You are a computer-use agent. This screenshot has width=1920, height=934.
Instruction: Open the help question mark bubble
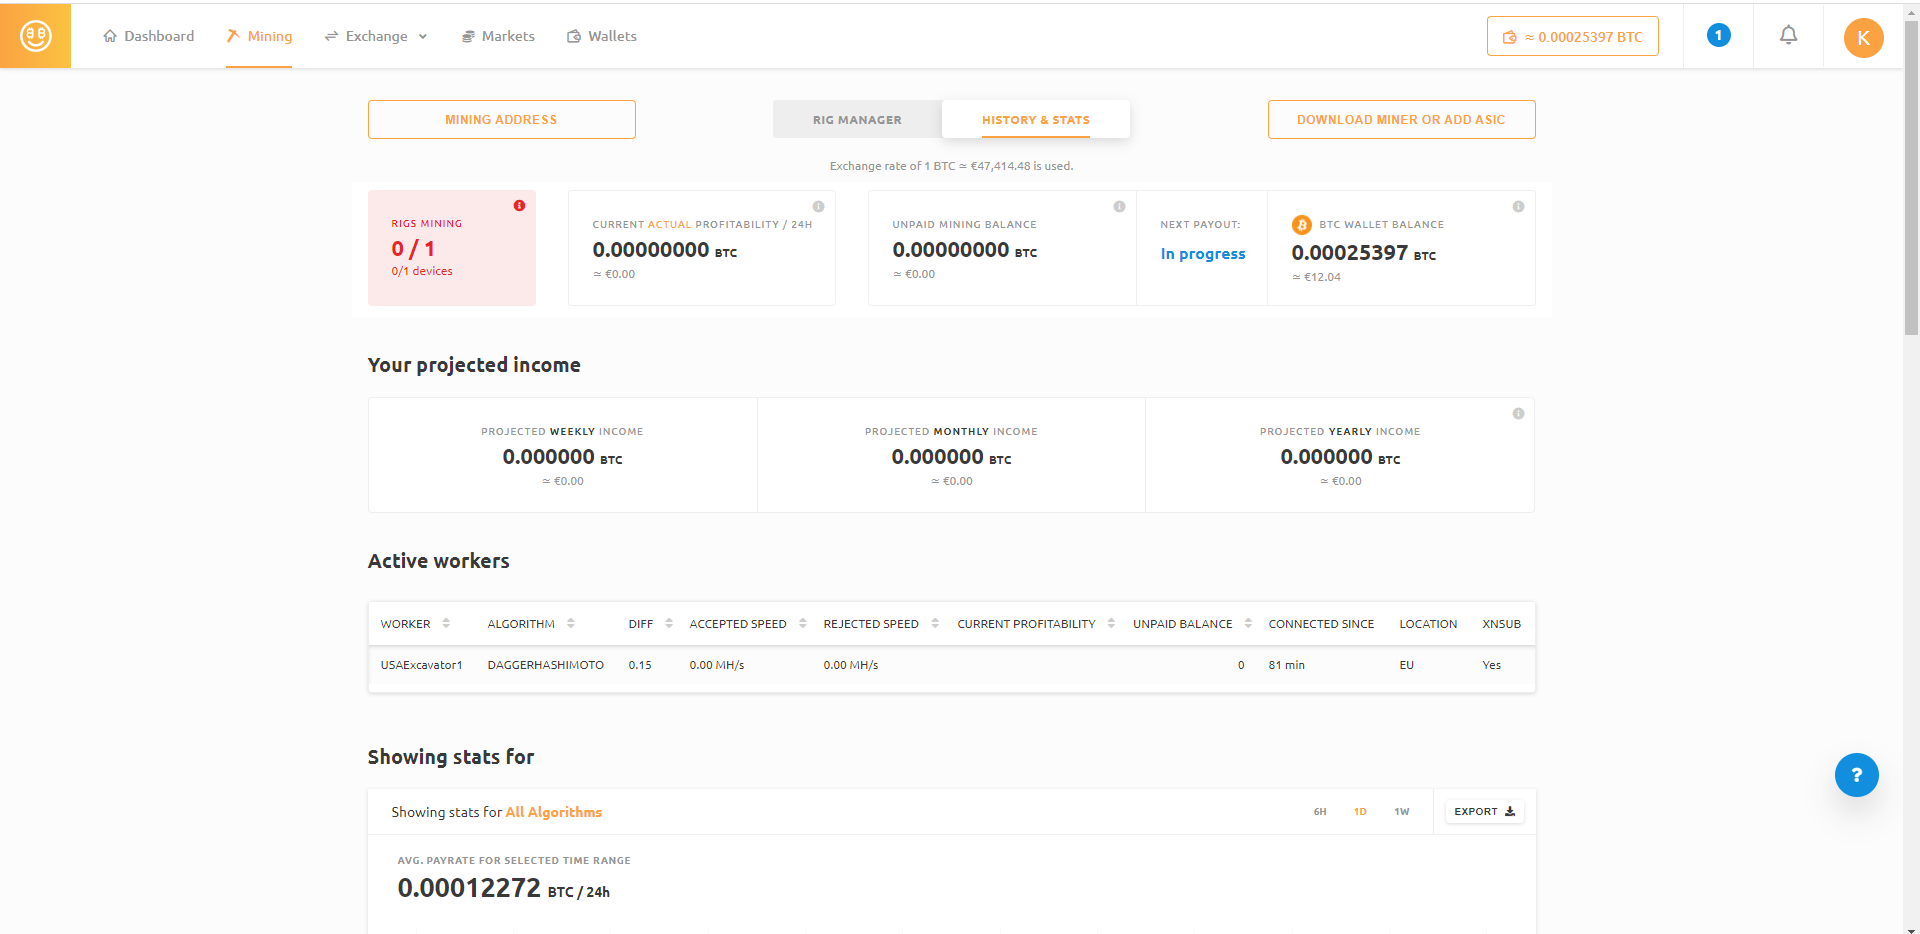click(1857, 775)
